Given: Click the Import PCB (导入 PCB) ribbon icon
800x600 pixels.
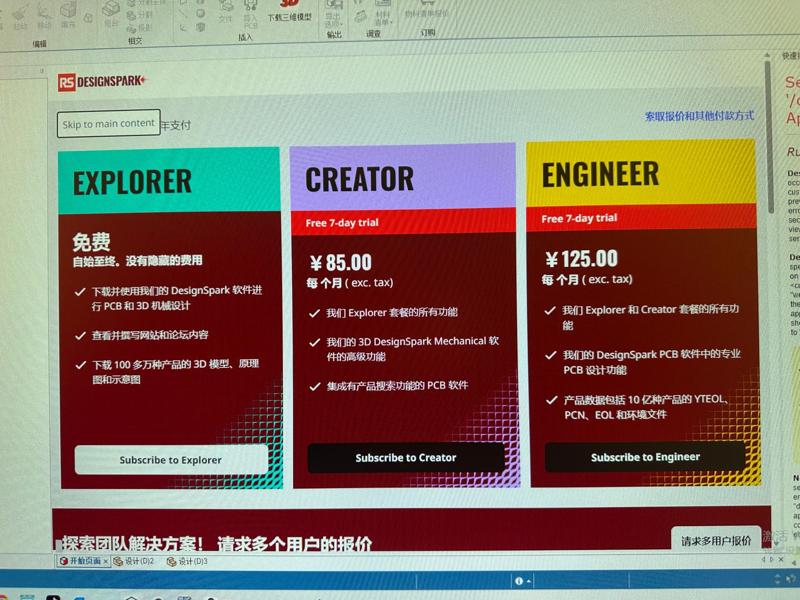Looking at the screenshot, I should coord(251,13).
